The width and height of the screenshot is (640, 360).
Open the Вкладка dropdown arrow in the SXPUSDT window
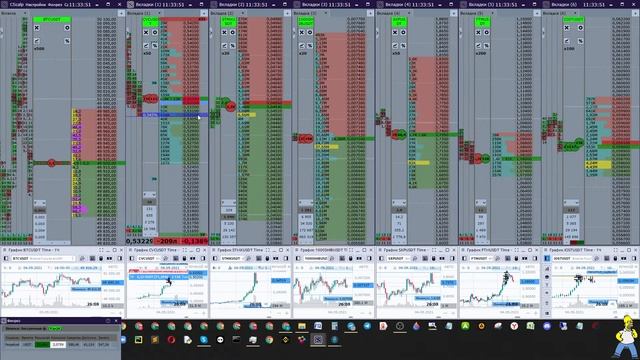point(409,13)
